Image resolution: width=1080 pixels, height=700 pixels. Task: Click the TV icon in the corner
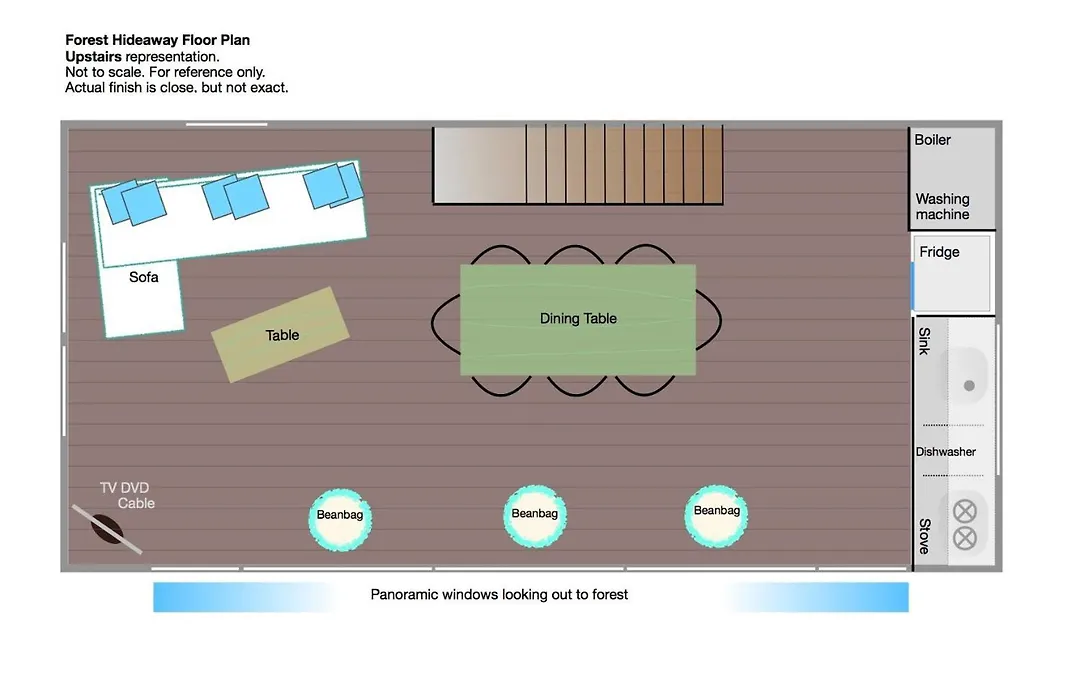click(x=107, y=529)
